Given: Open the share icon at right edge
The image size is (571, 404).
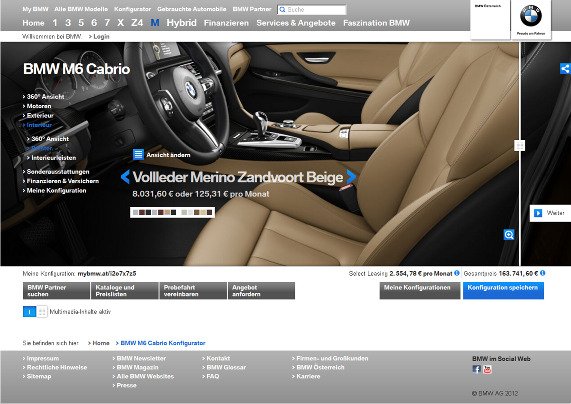Looking at the screenshot, I should tap(565, 68).
